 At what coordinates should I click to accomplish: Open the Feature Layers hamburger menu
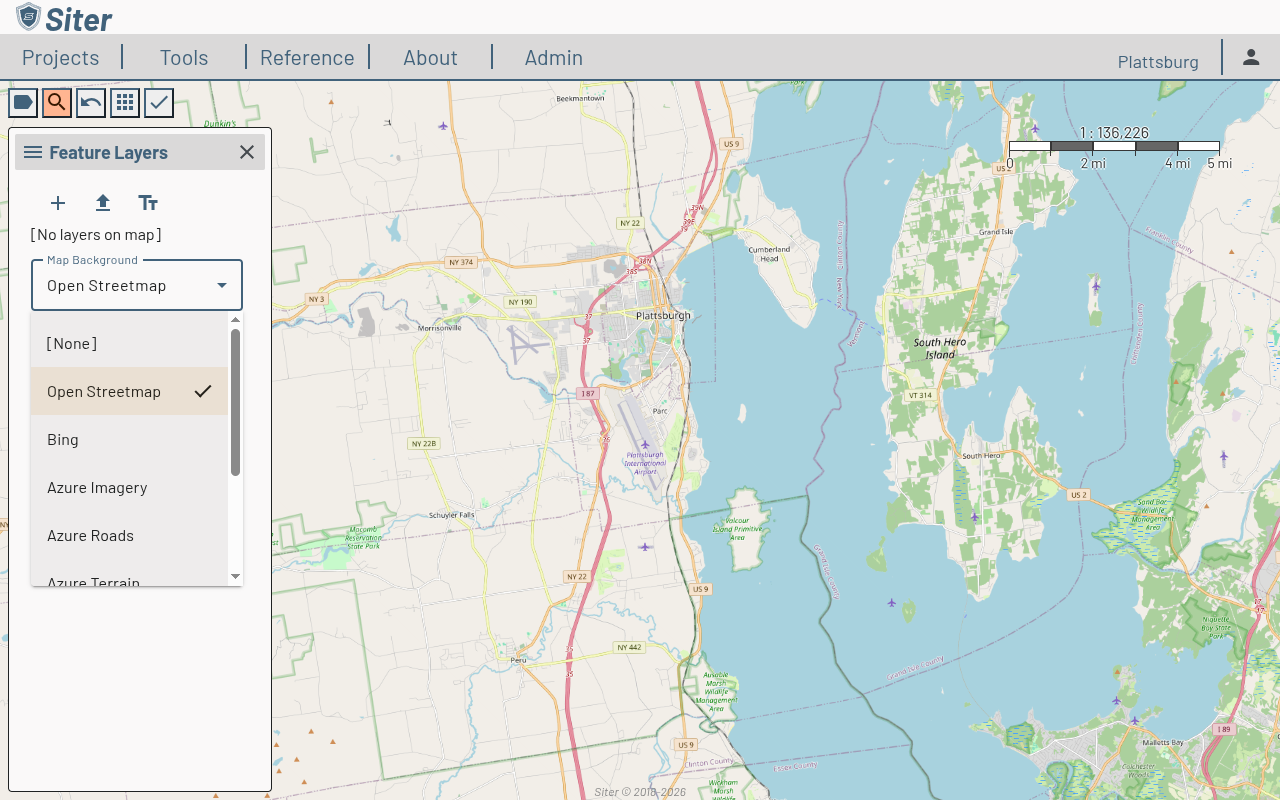click(33, 152)
